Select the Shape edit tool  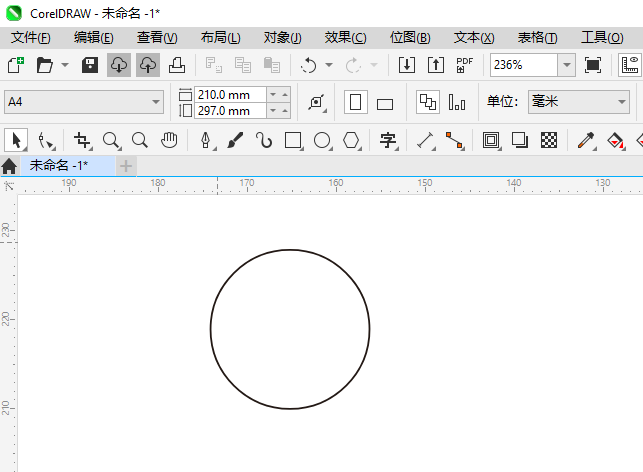pyautogui.click(x=46, y=141)
